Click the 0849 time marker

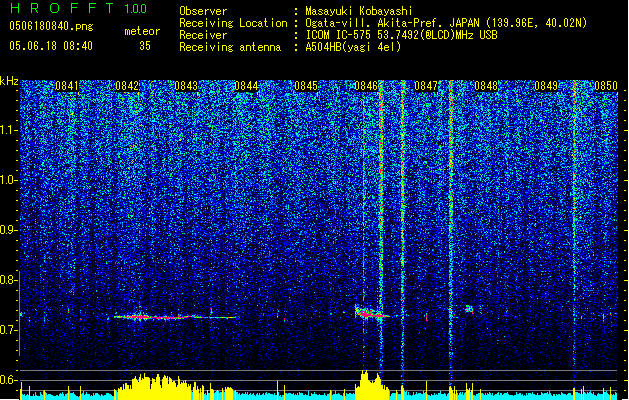click(x=546, y=86)
